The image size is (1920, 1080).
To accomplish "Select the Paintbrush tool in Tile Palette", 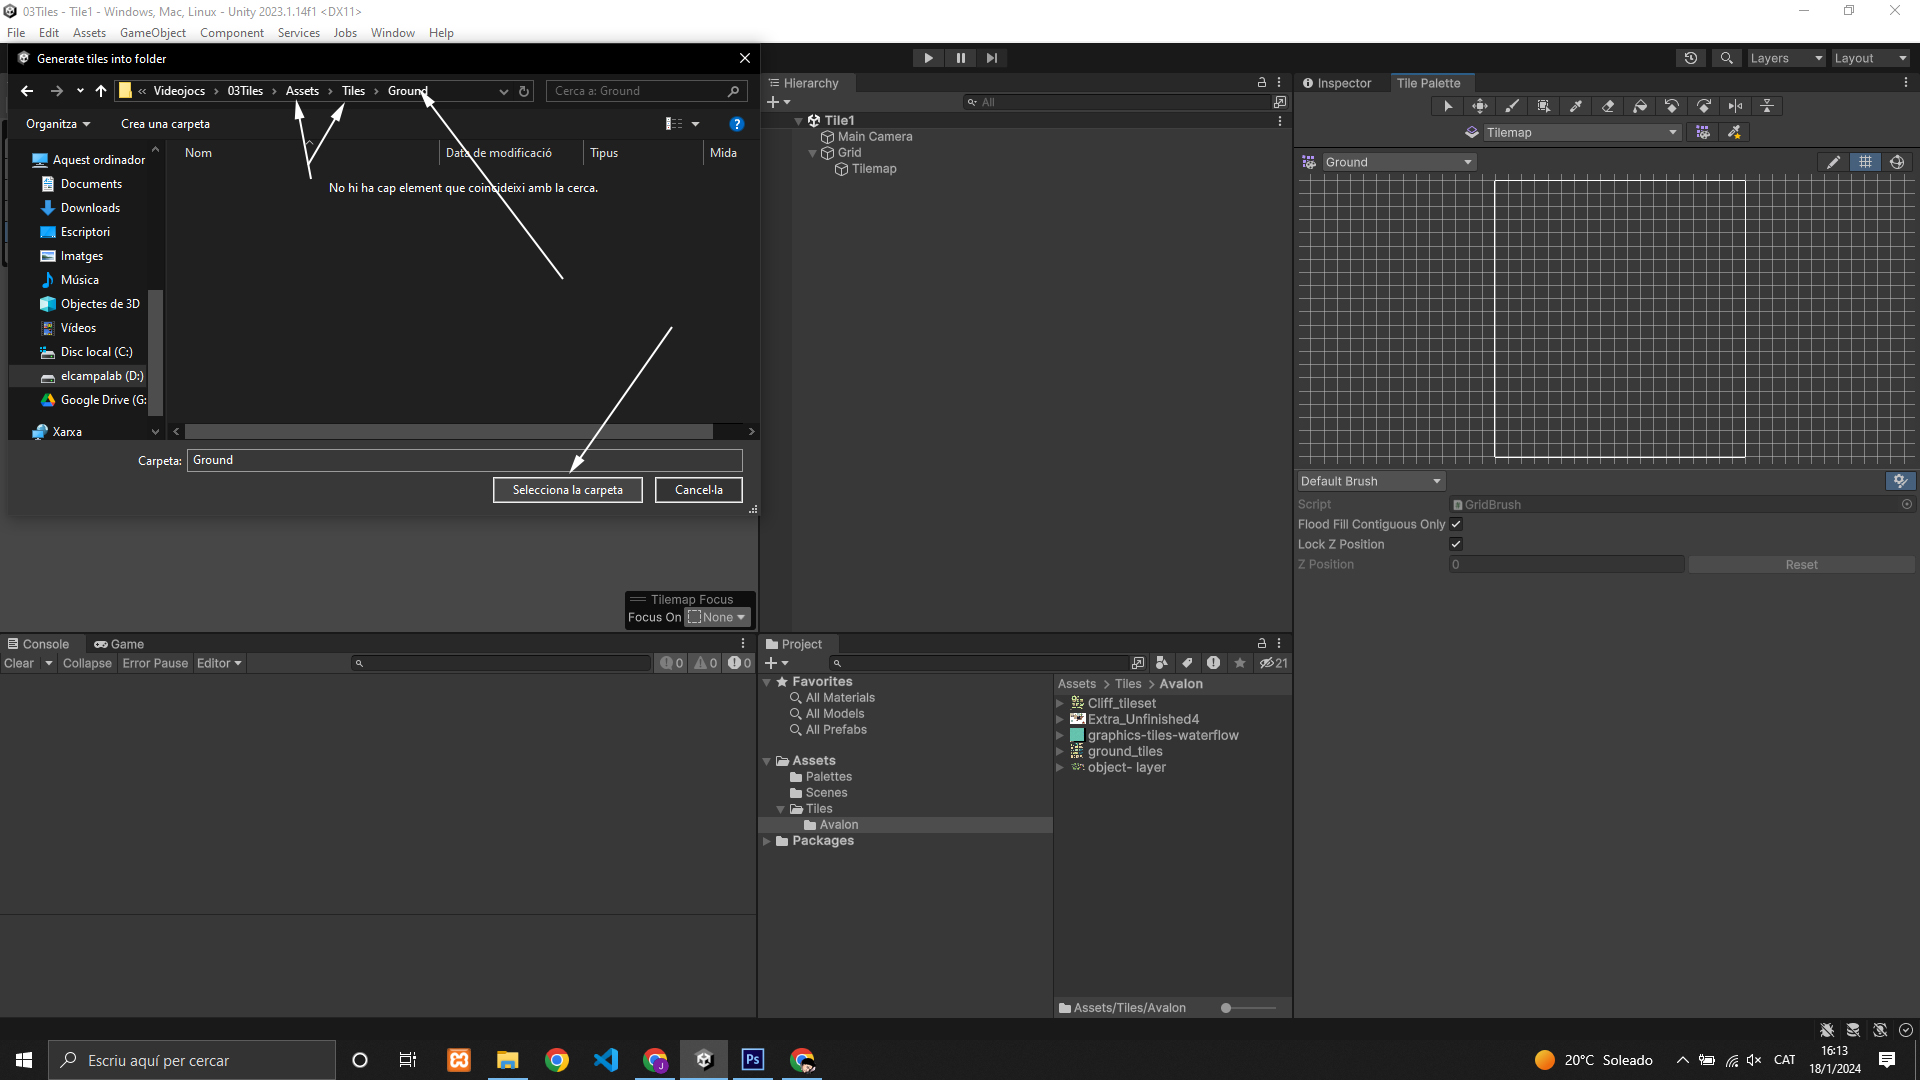I will [1511, 106].
